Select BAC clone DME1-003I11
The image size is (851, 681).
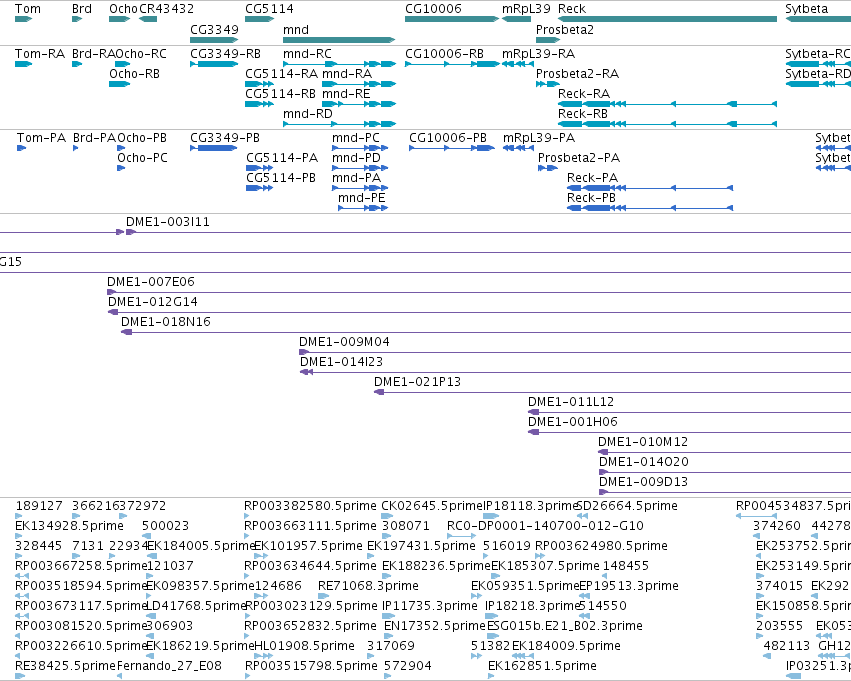[168, 222]
